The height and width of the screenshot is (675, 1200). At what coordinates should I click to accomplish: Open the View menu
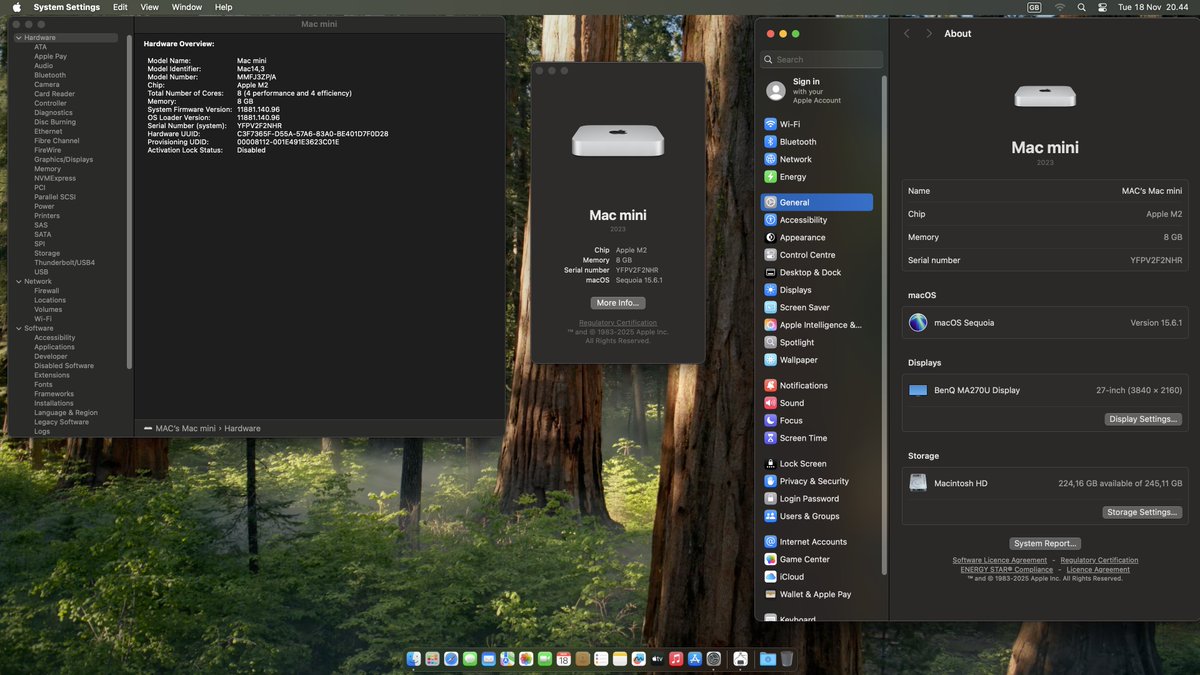tap(149, 7)
